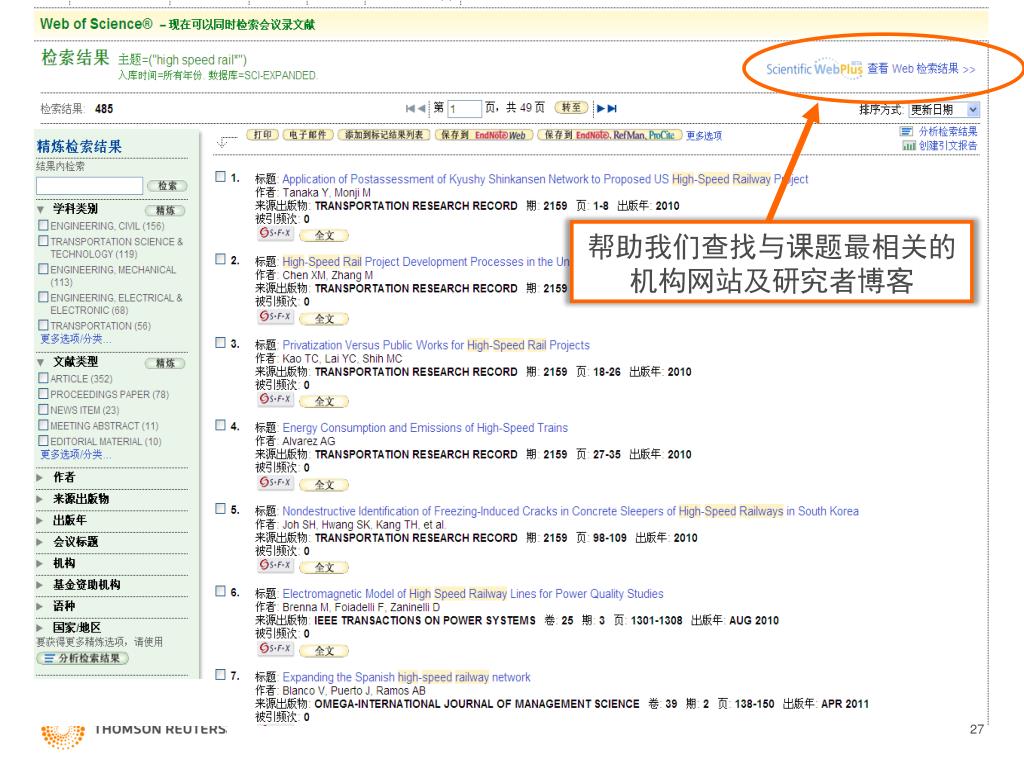Click 分析检索结果 button in left panel
The height and width of the screenshot is (768, 1024).
pyautogui.click(x=82, y=658)
